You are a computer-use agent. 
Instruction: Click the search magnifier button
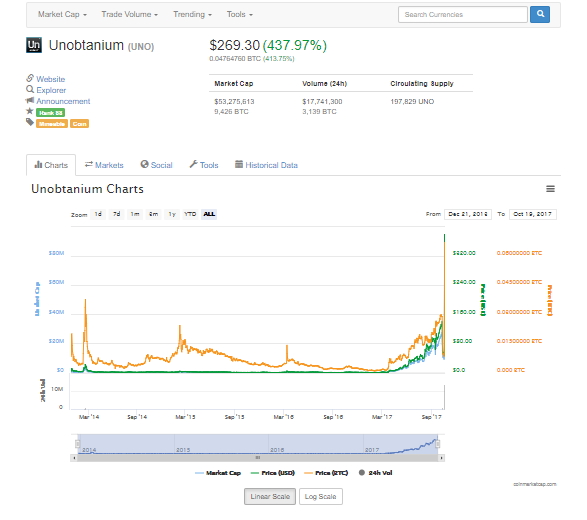tap(539, 14)
